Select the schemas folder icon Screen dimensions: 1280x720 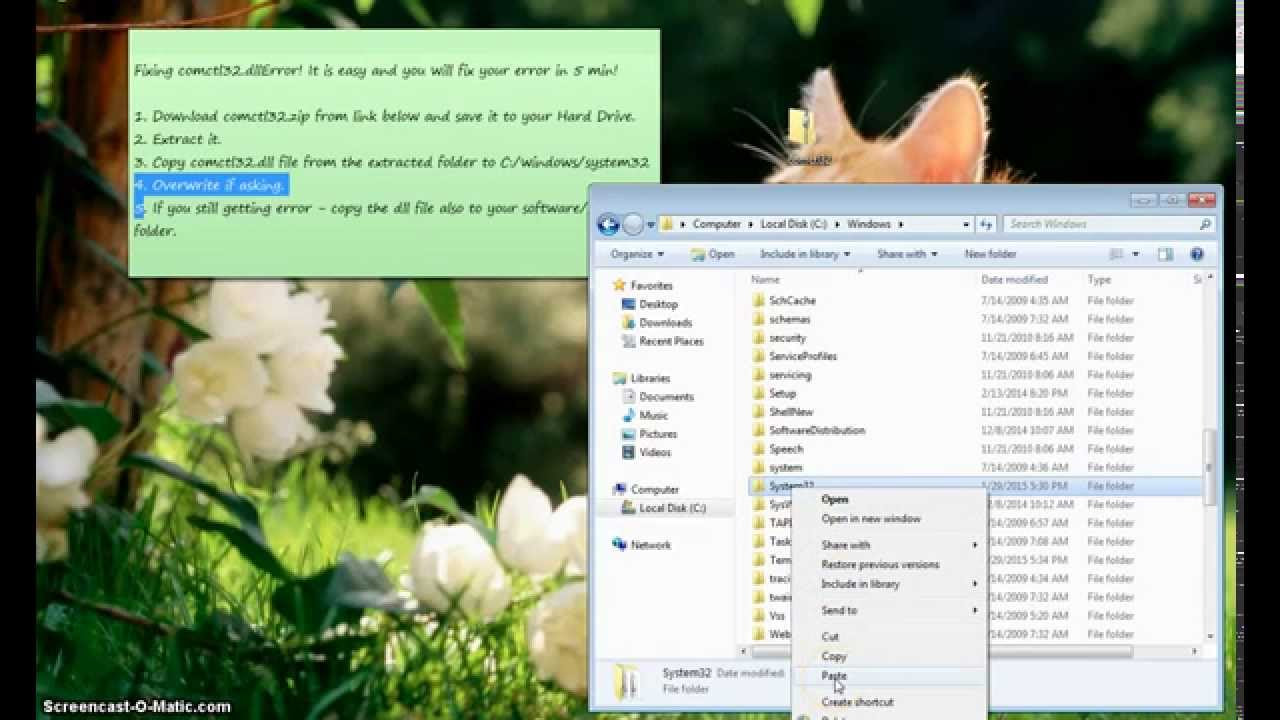[x=758, y=319]
